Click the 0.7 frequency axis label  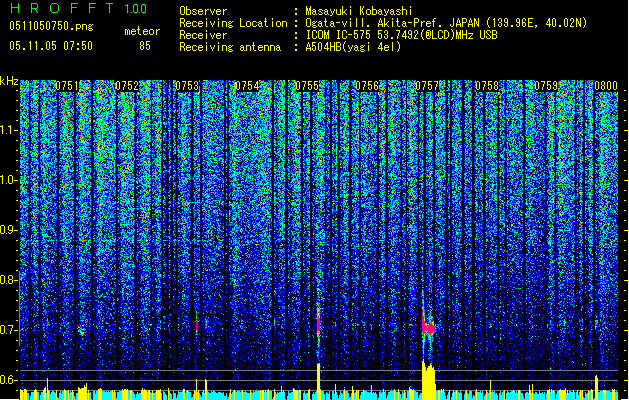coord(9,330)
